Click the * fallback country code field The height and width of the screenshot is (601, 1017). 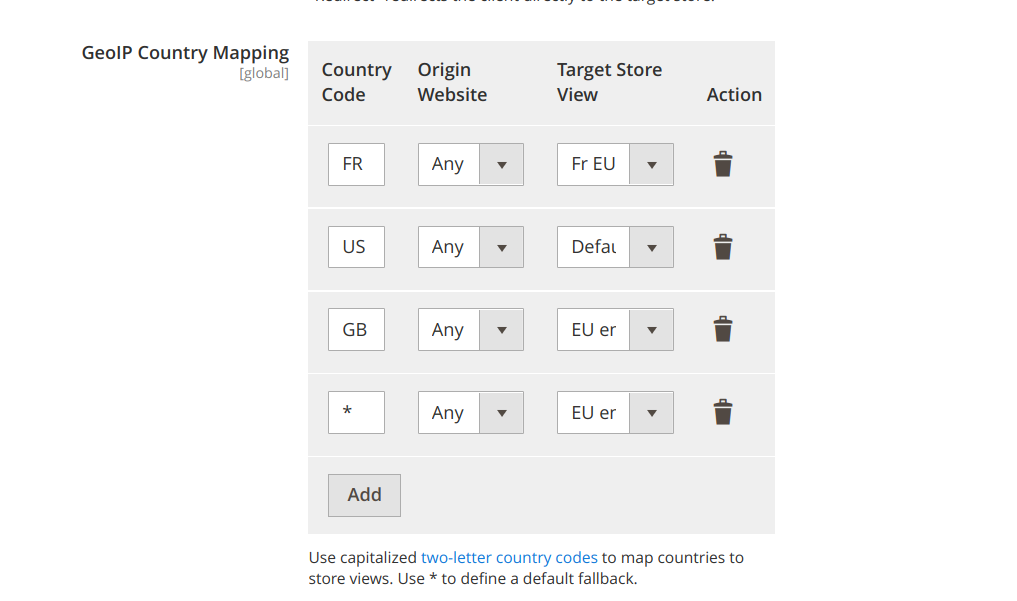click(356, 413)
